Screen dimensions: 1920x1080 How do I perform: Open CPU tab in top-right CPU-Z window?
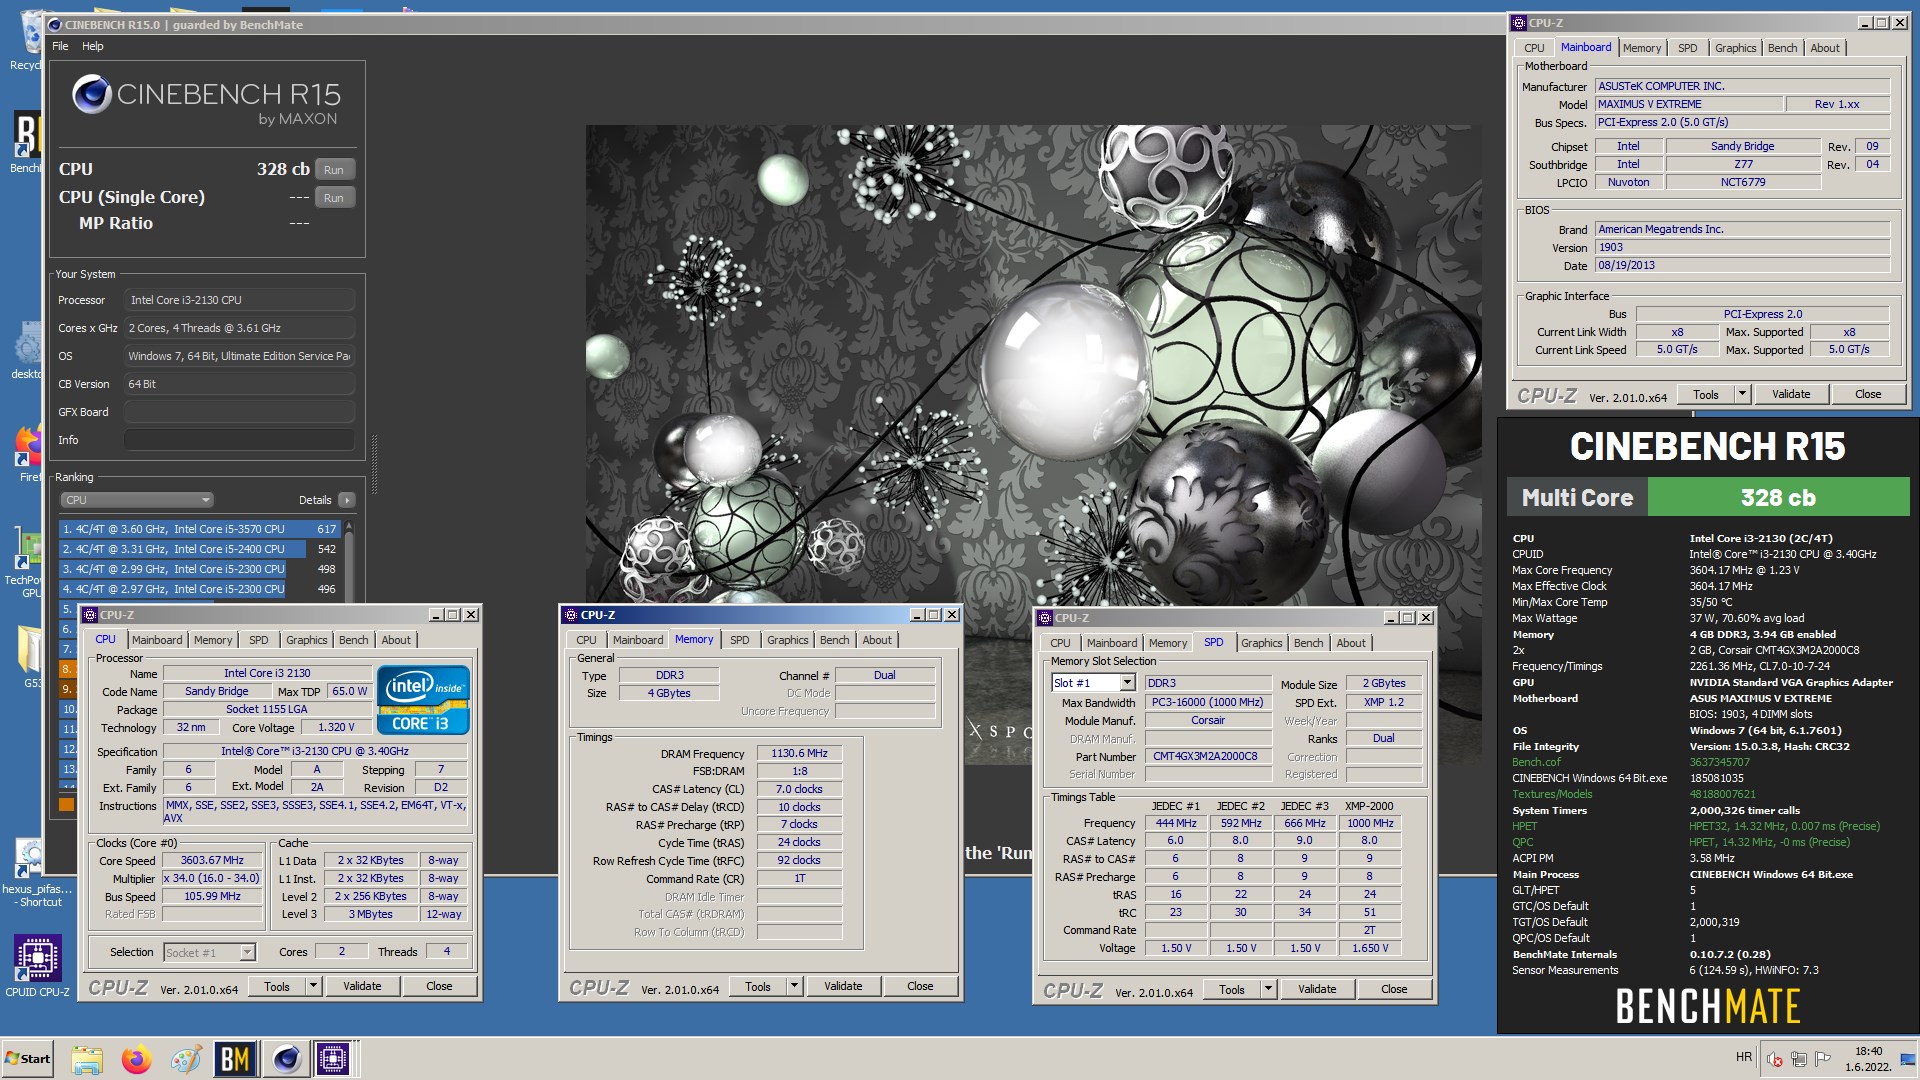click(x=1534, y=48)
